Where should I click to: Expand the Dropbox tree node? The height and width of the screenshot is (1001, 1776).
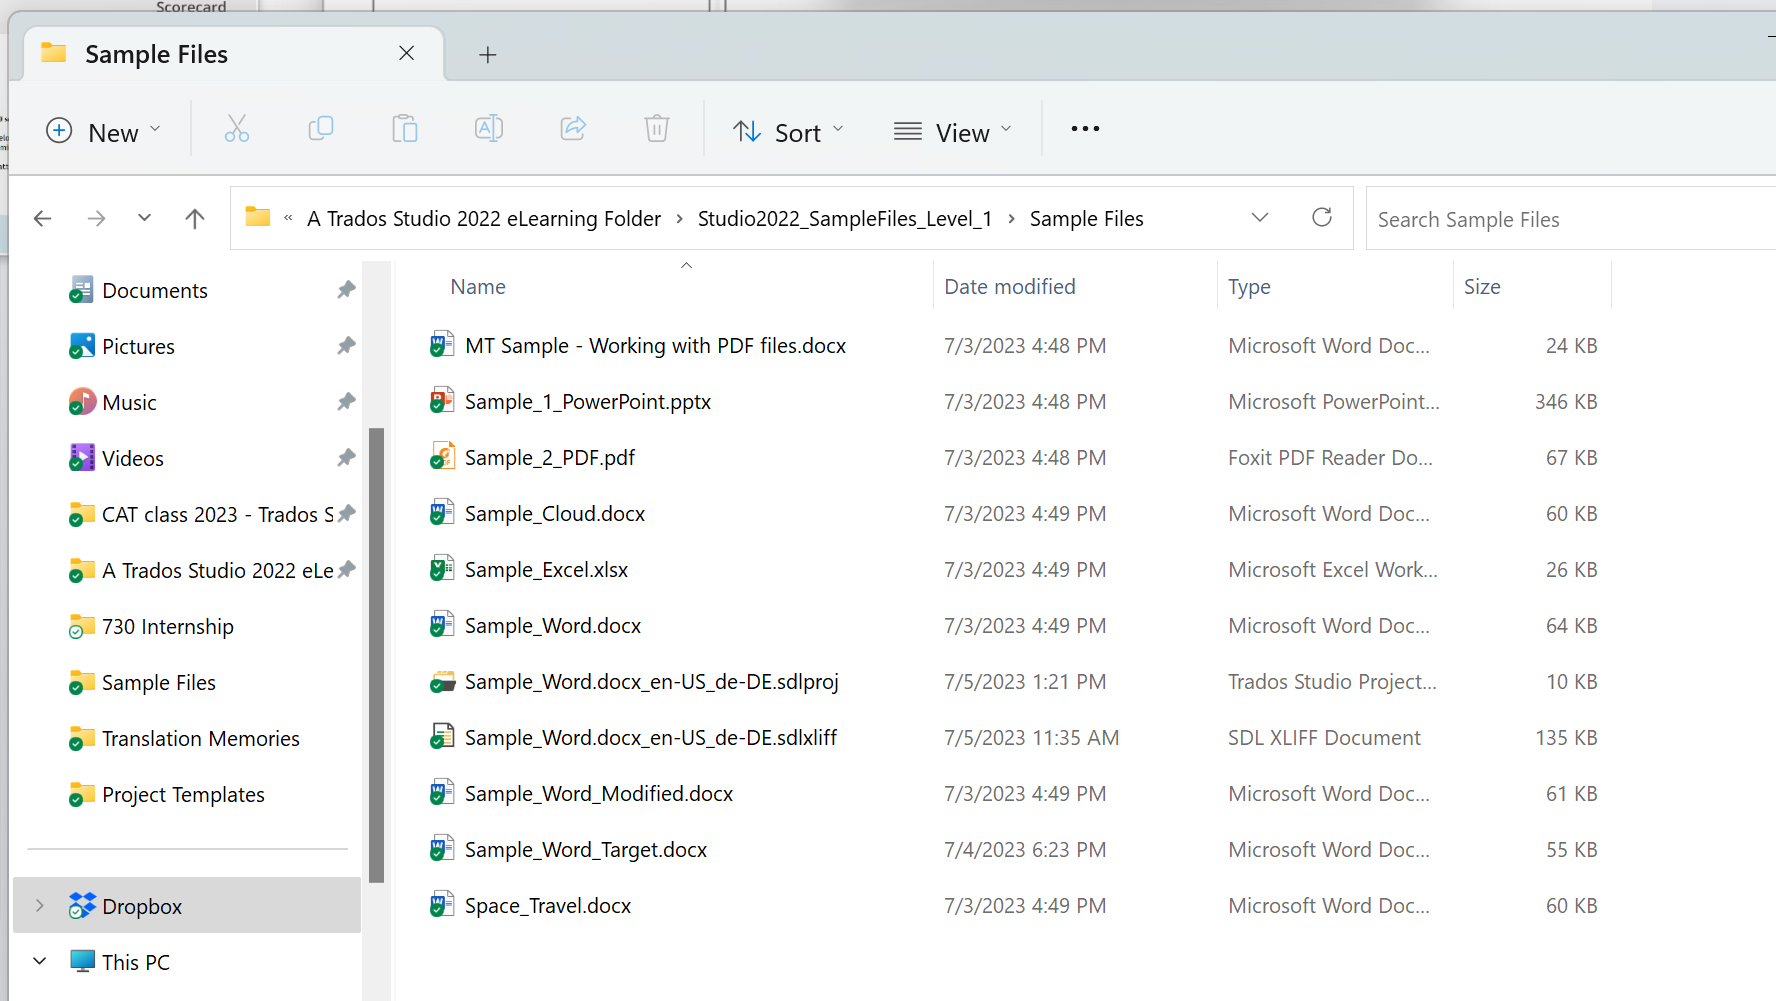(40, 906)
